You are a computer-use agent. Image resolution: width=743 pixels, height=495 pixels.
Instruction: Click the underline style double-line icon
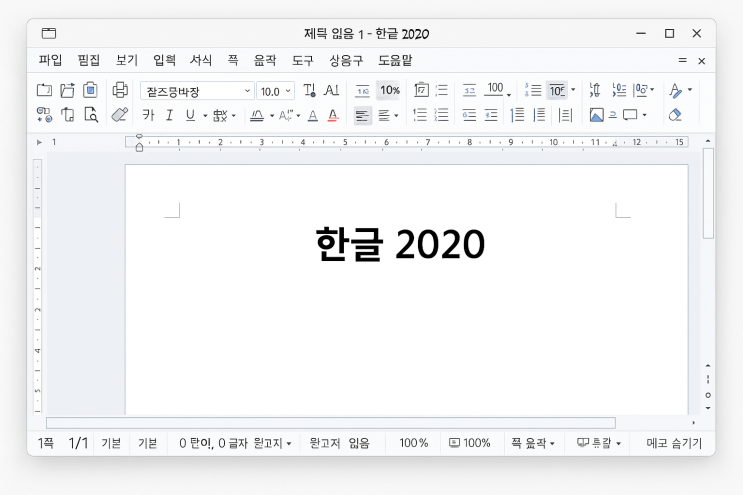(x=257, y=116)
